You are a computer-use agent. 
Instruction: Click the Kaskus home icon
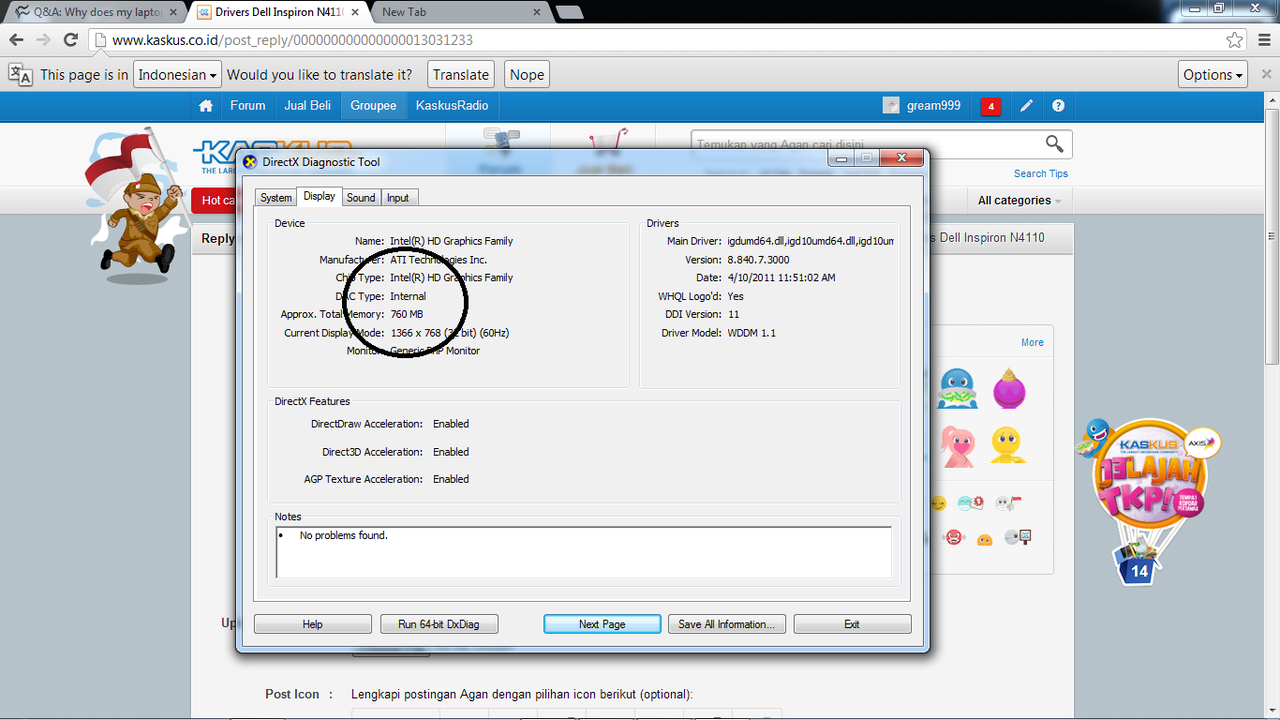(x=205, y=106)
